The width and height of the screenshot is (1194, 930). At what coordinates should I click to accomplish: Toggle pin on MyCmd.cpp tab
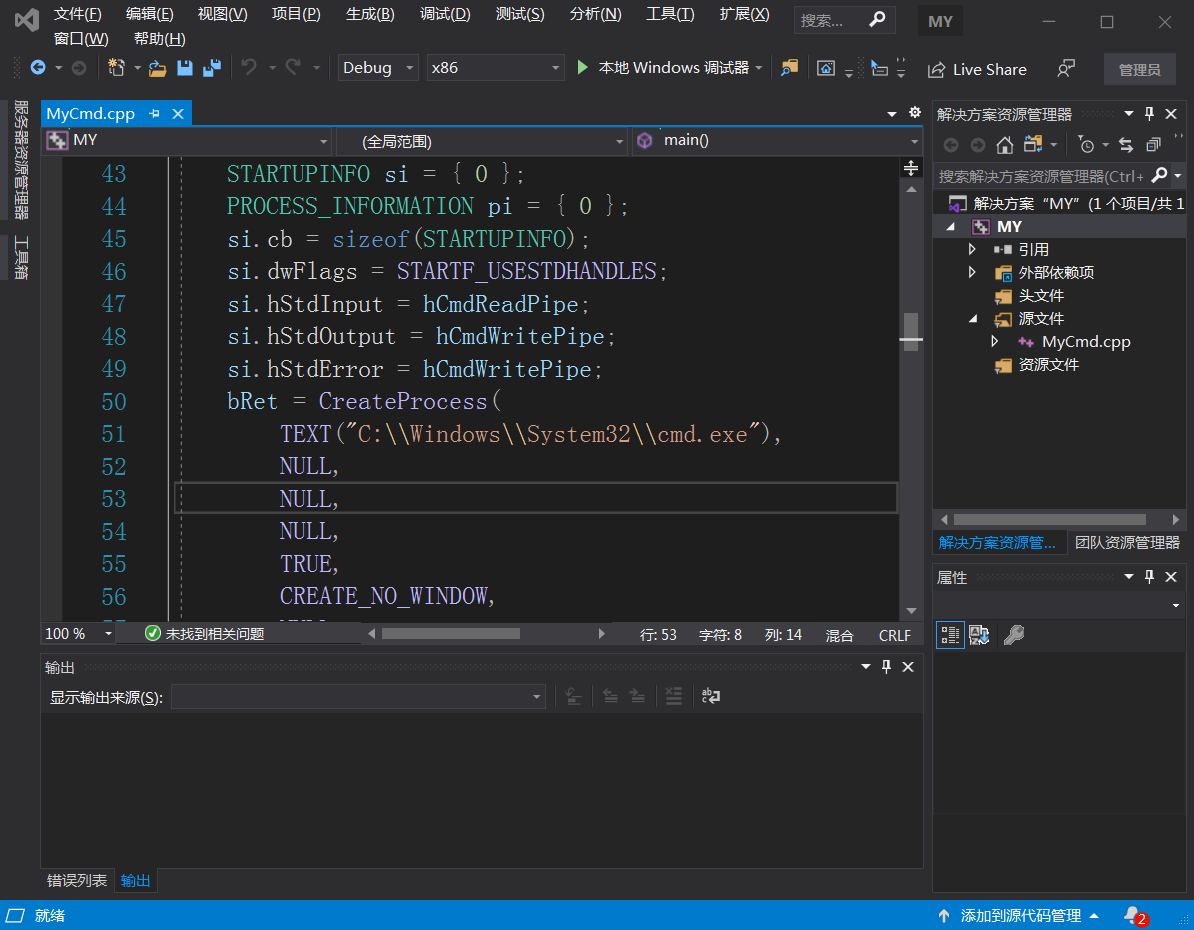click(155, 113)
